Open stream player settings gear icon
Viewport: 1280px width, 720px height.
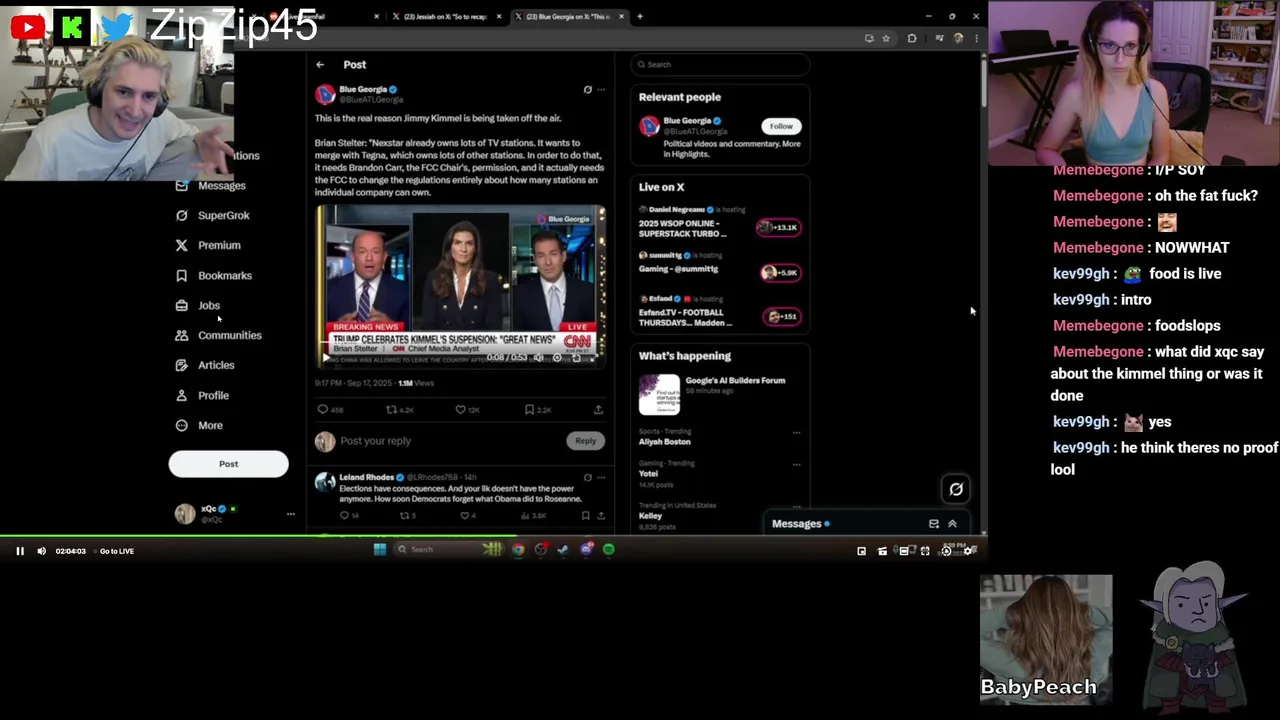(x=969, y=551)
